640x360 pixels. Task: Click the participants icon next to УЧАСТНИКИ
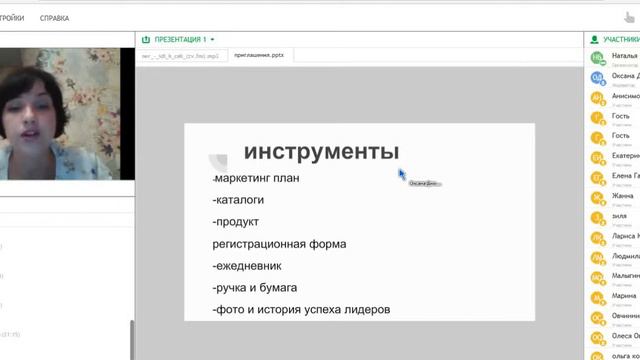(x=594, y=40)
